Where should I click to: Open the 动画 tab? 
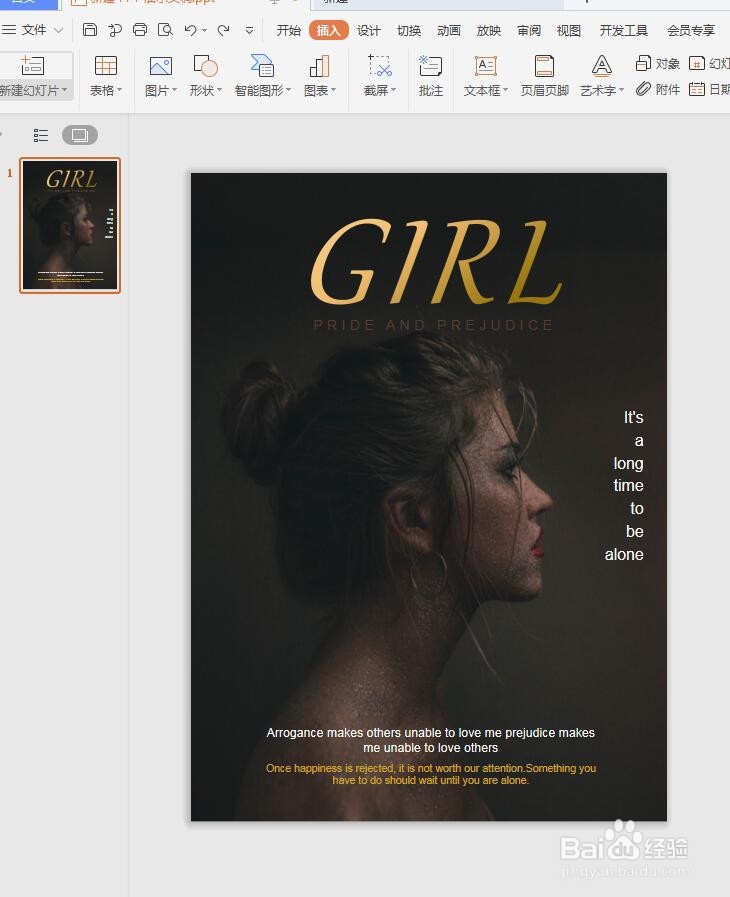[x=449, y=30]
